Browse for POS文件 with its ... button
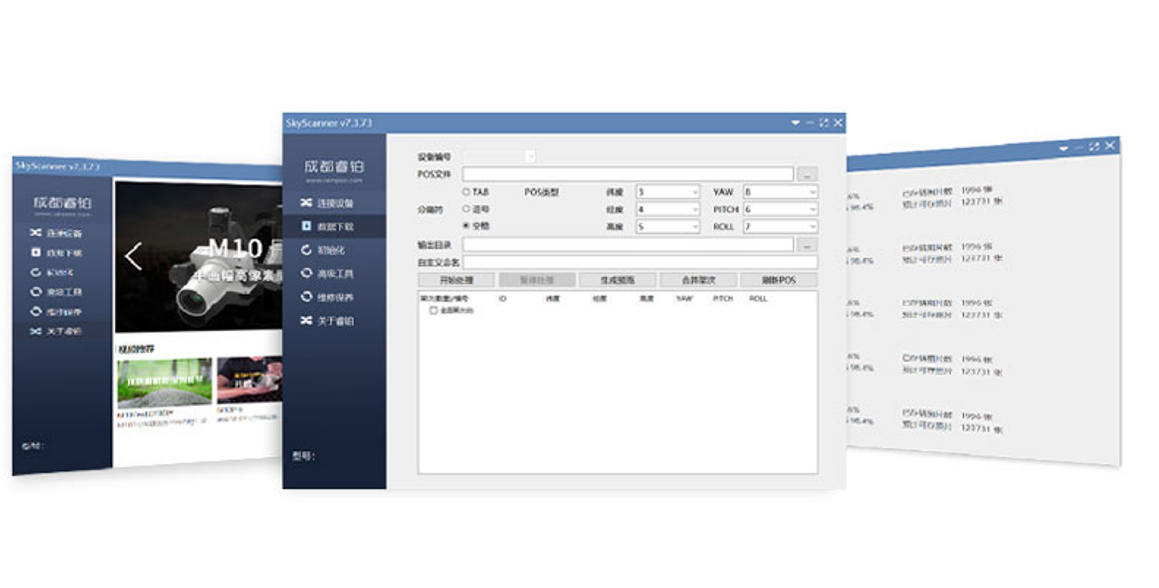Screen dimensions: 1159x588 (808, 175)
